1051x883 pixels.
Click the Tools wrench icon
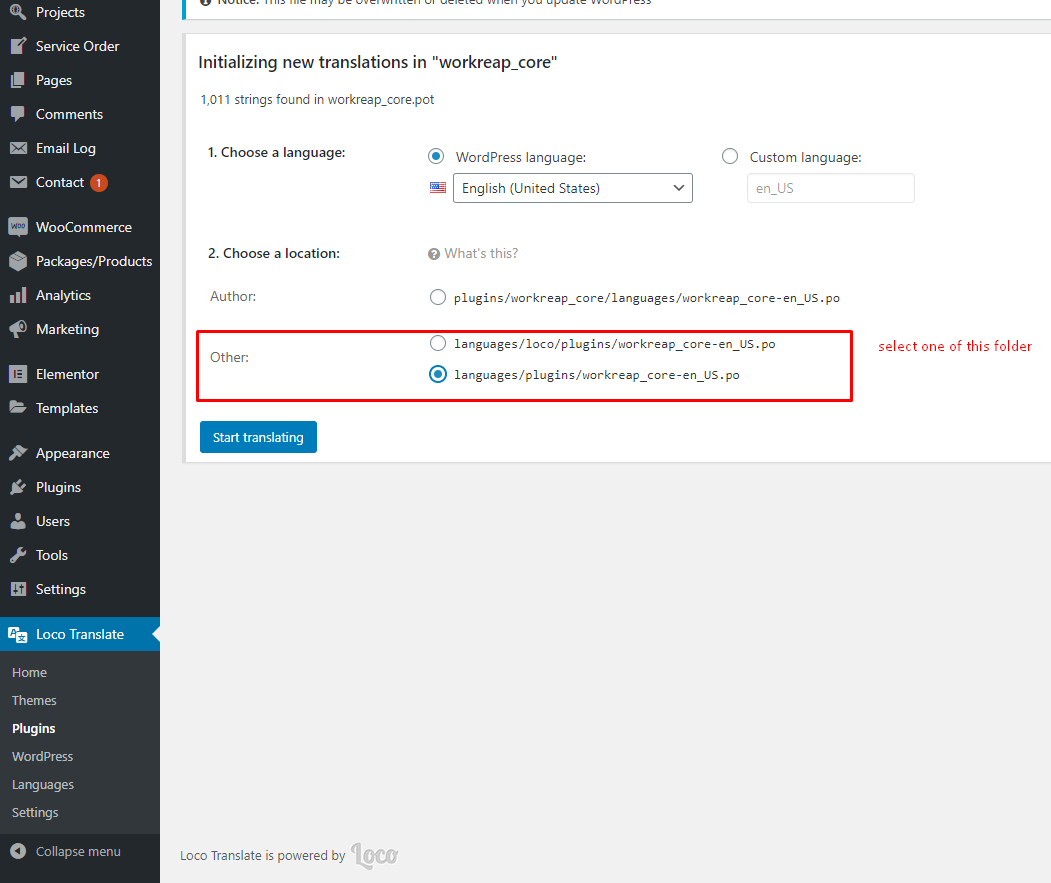coord(18,555)
